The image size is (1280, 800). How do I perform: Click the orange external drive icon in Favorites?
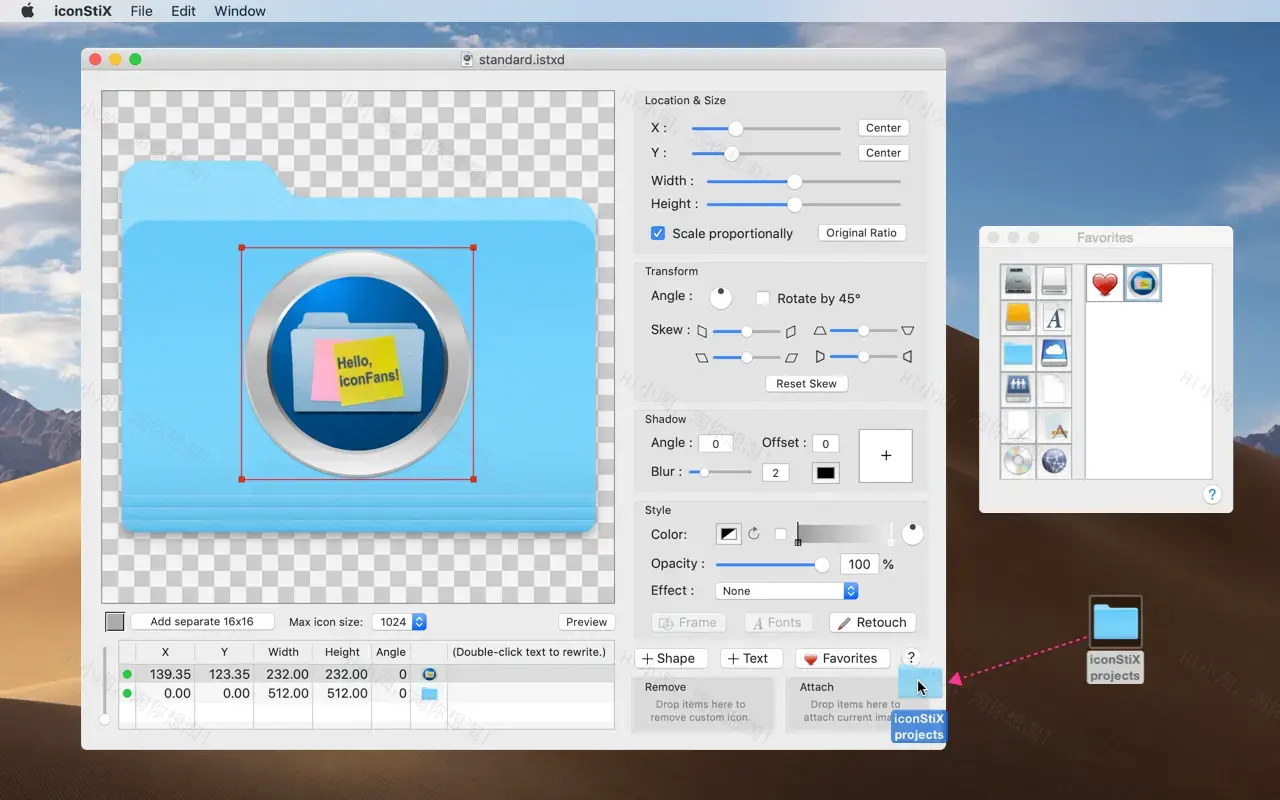point(1017,318)
